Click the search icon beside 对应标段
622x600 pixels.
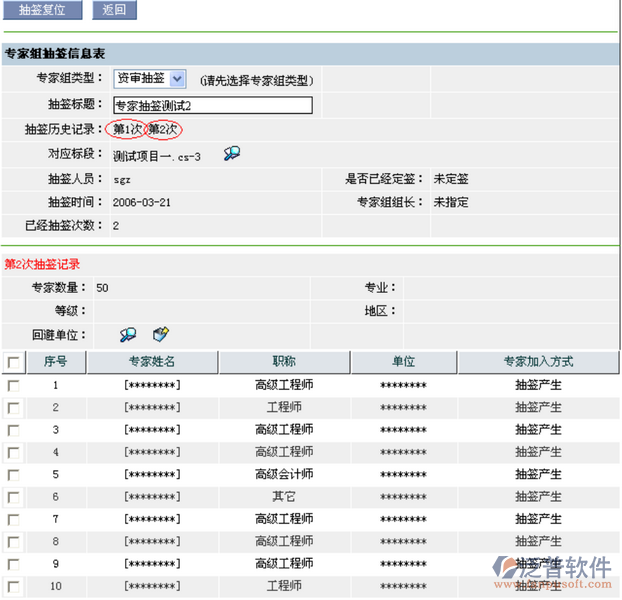pyautogui.click(x=232, y=153)
